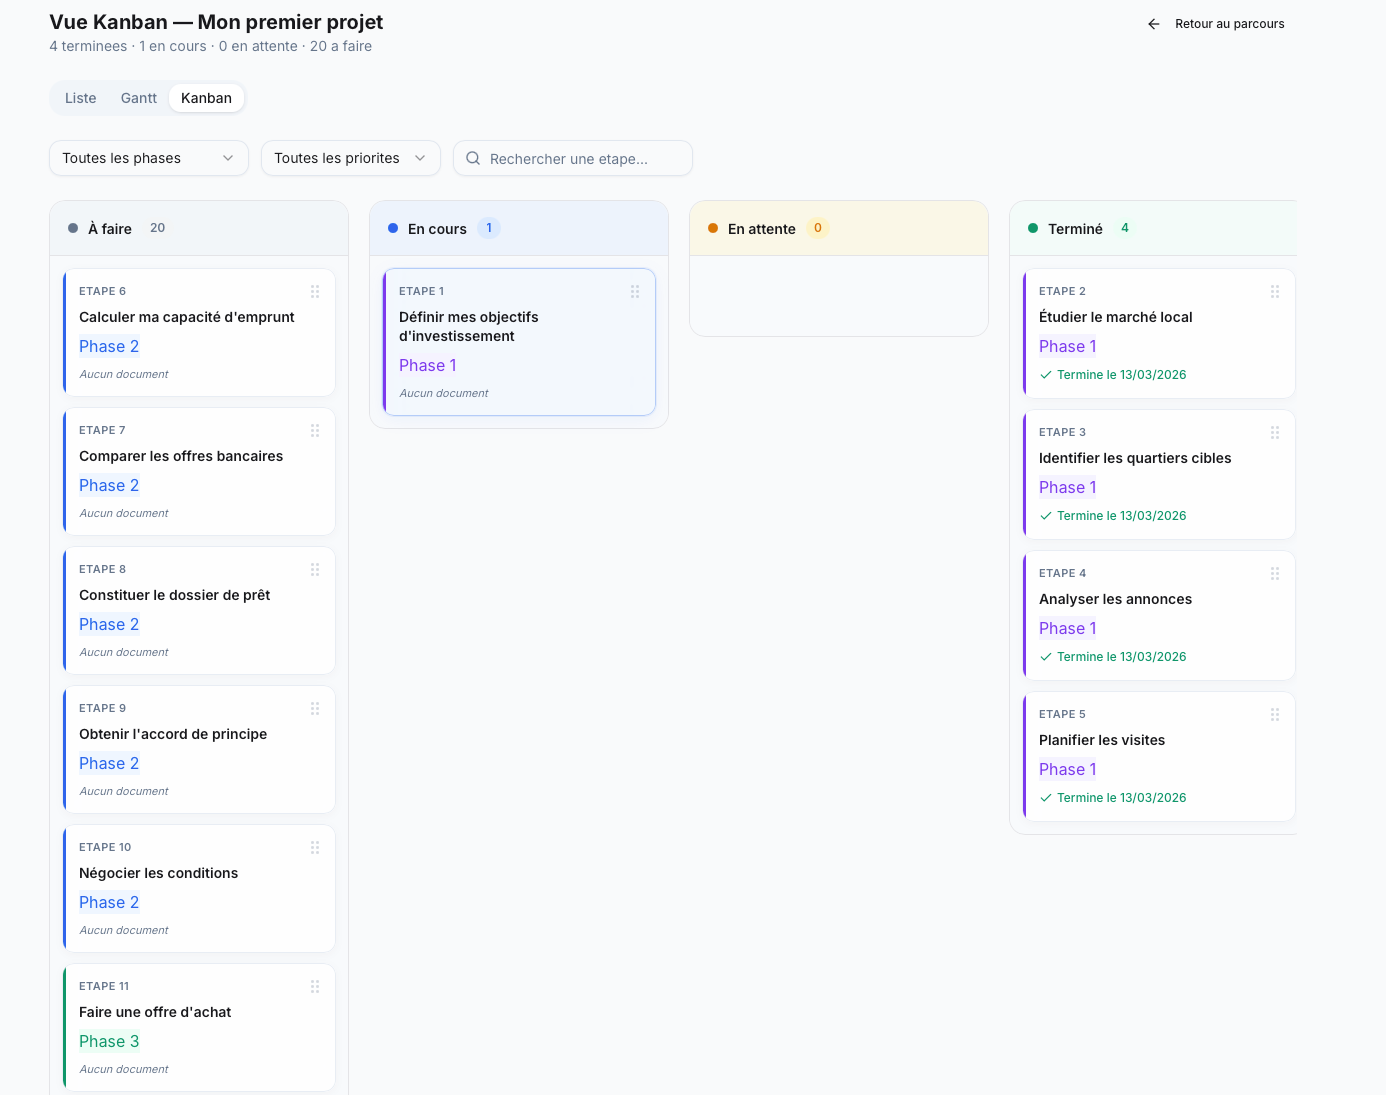Click the green checkmark on ETAPE 2 card
1386x1095 pixels.
(x=1046, y=374)
